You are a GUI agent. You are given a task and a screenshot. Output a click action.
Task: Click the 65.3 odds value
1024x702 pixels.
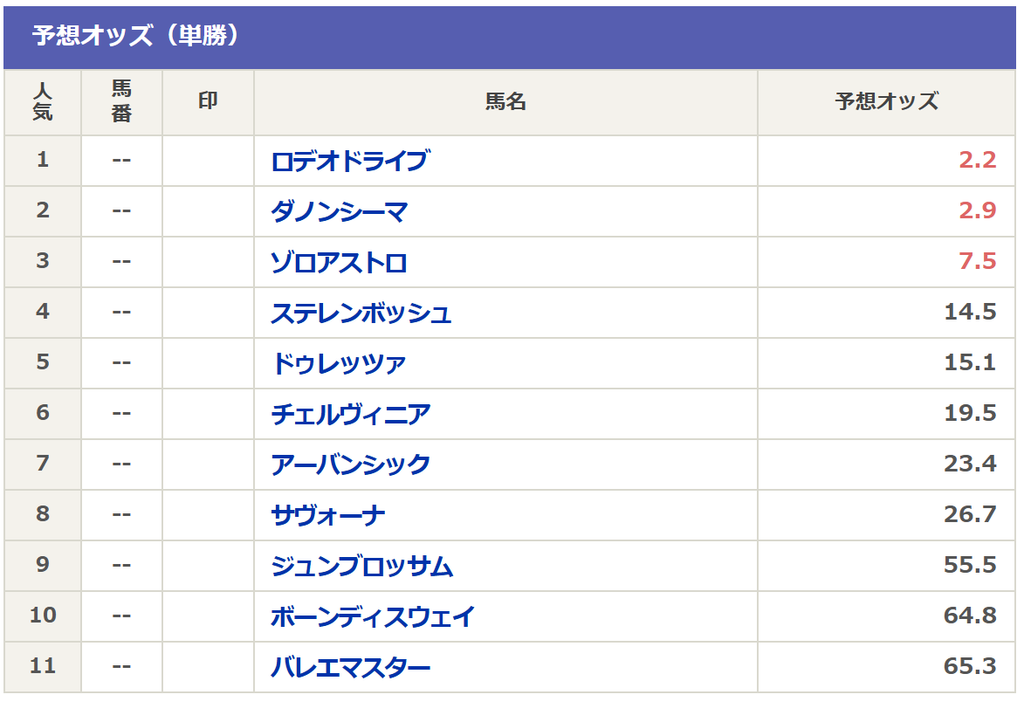click(970, 666)
